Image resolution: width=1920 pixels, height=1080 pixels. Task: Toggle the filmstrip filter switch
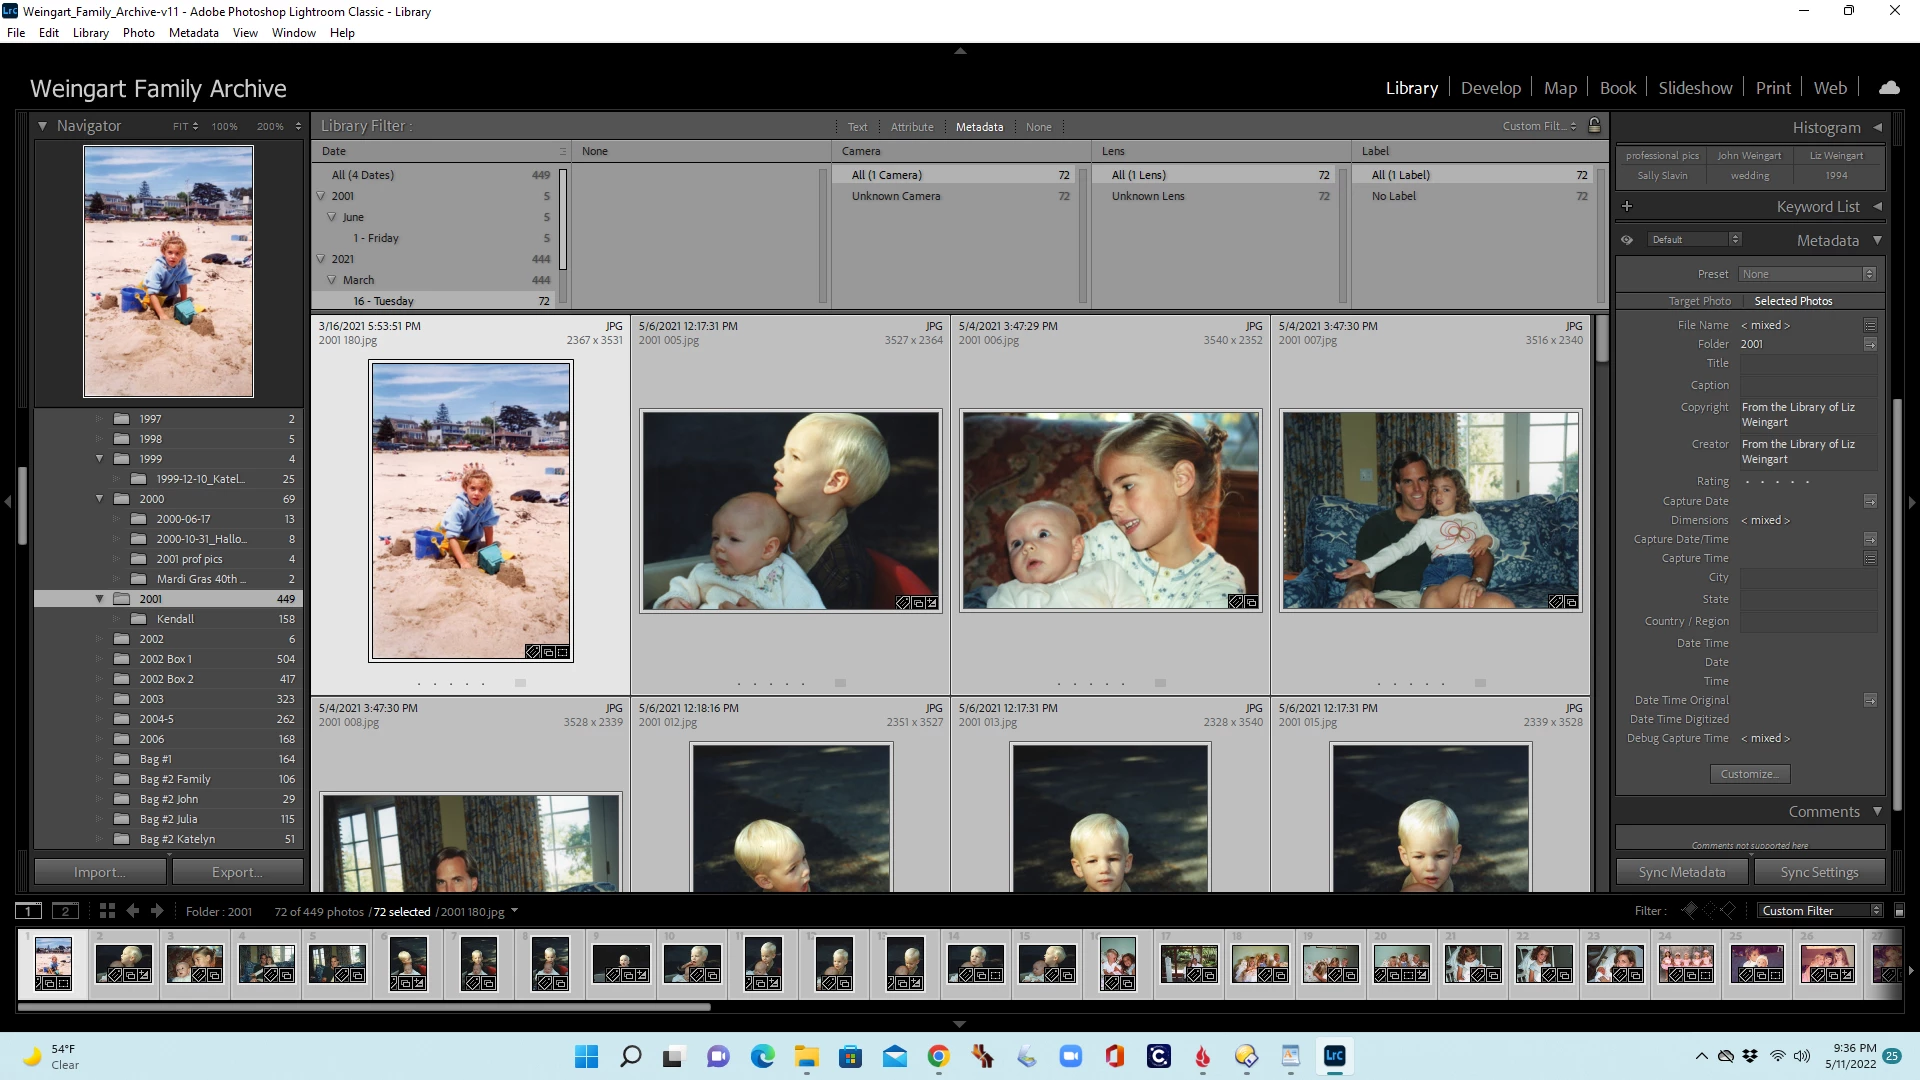coord(1899,911)
